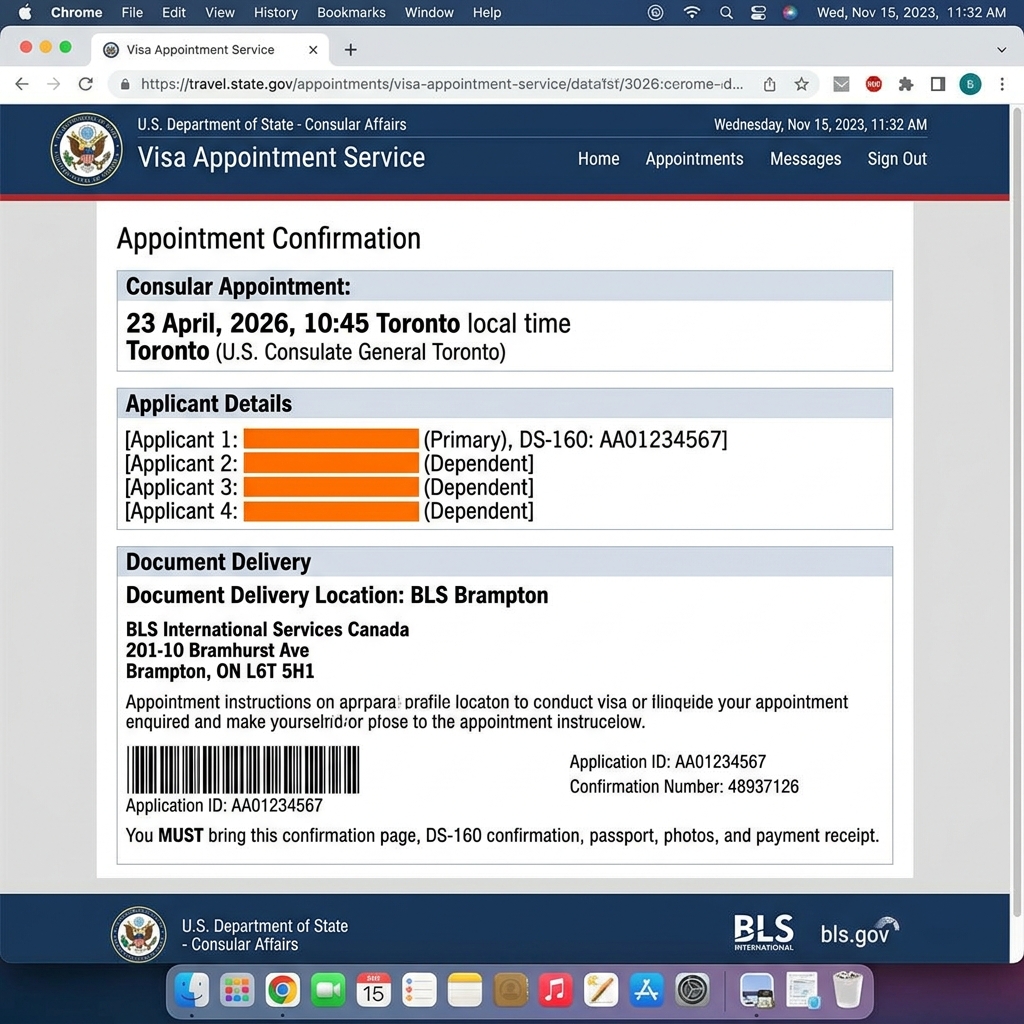Screen dimensions: 1024x1024
Task: Open Chrome from the Dock
Action: 282,990
